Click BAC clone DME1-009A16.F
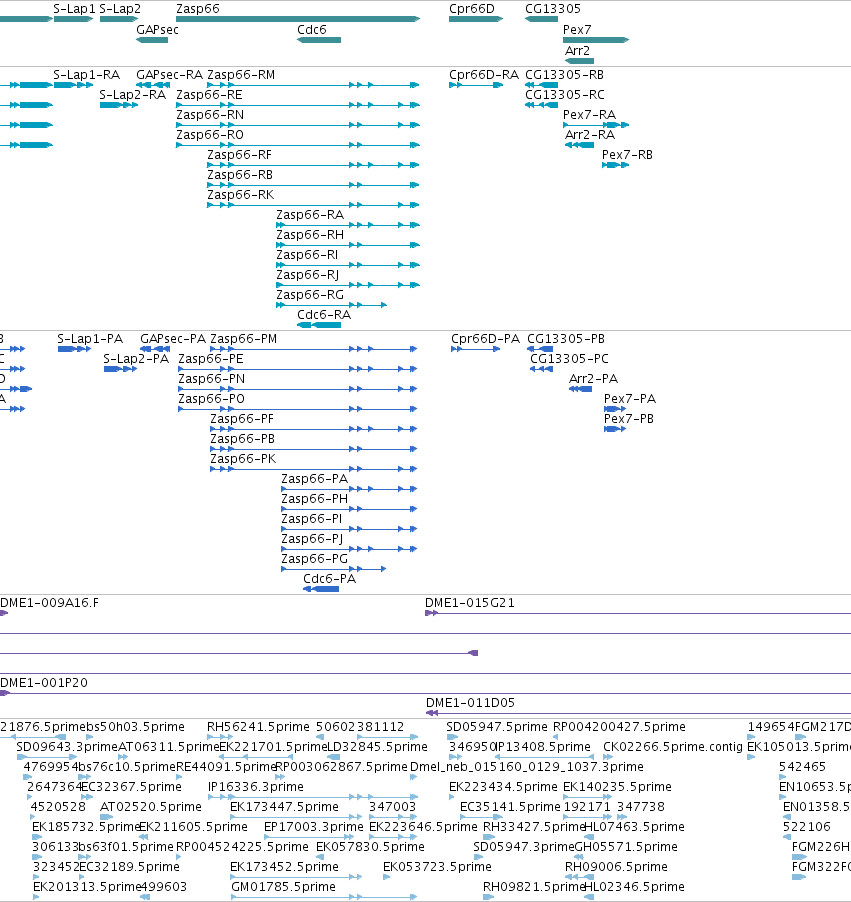The width and height of the screenshot is (851, 902). tap(49, 603)
